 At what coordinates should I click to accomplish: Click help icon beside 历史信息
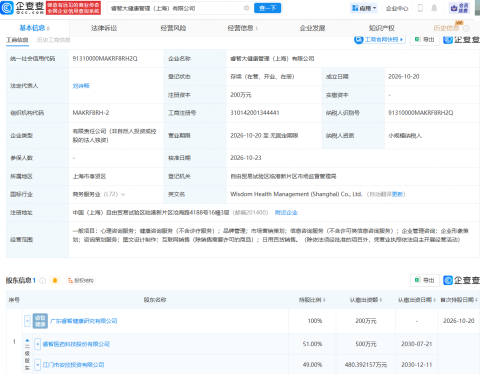click(466, 28)
